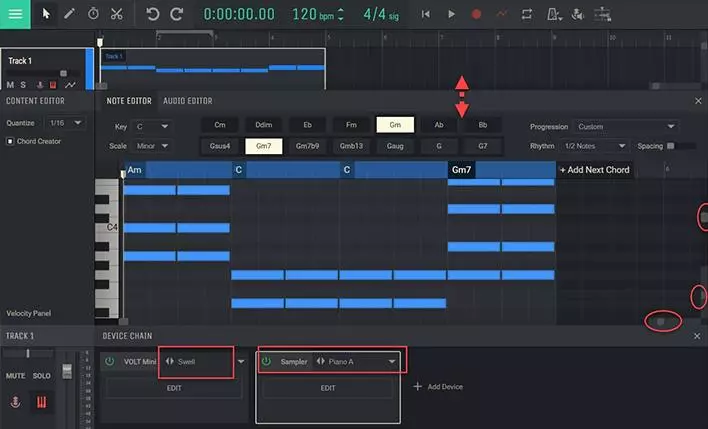Screen dimensions: 708x429
Task: Choose the Eb chord button
Action: point(307,125)
